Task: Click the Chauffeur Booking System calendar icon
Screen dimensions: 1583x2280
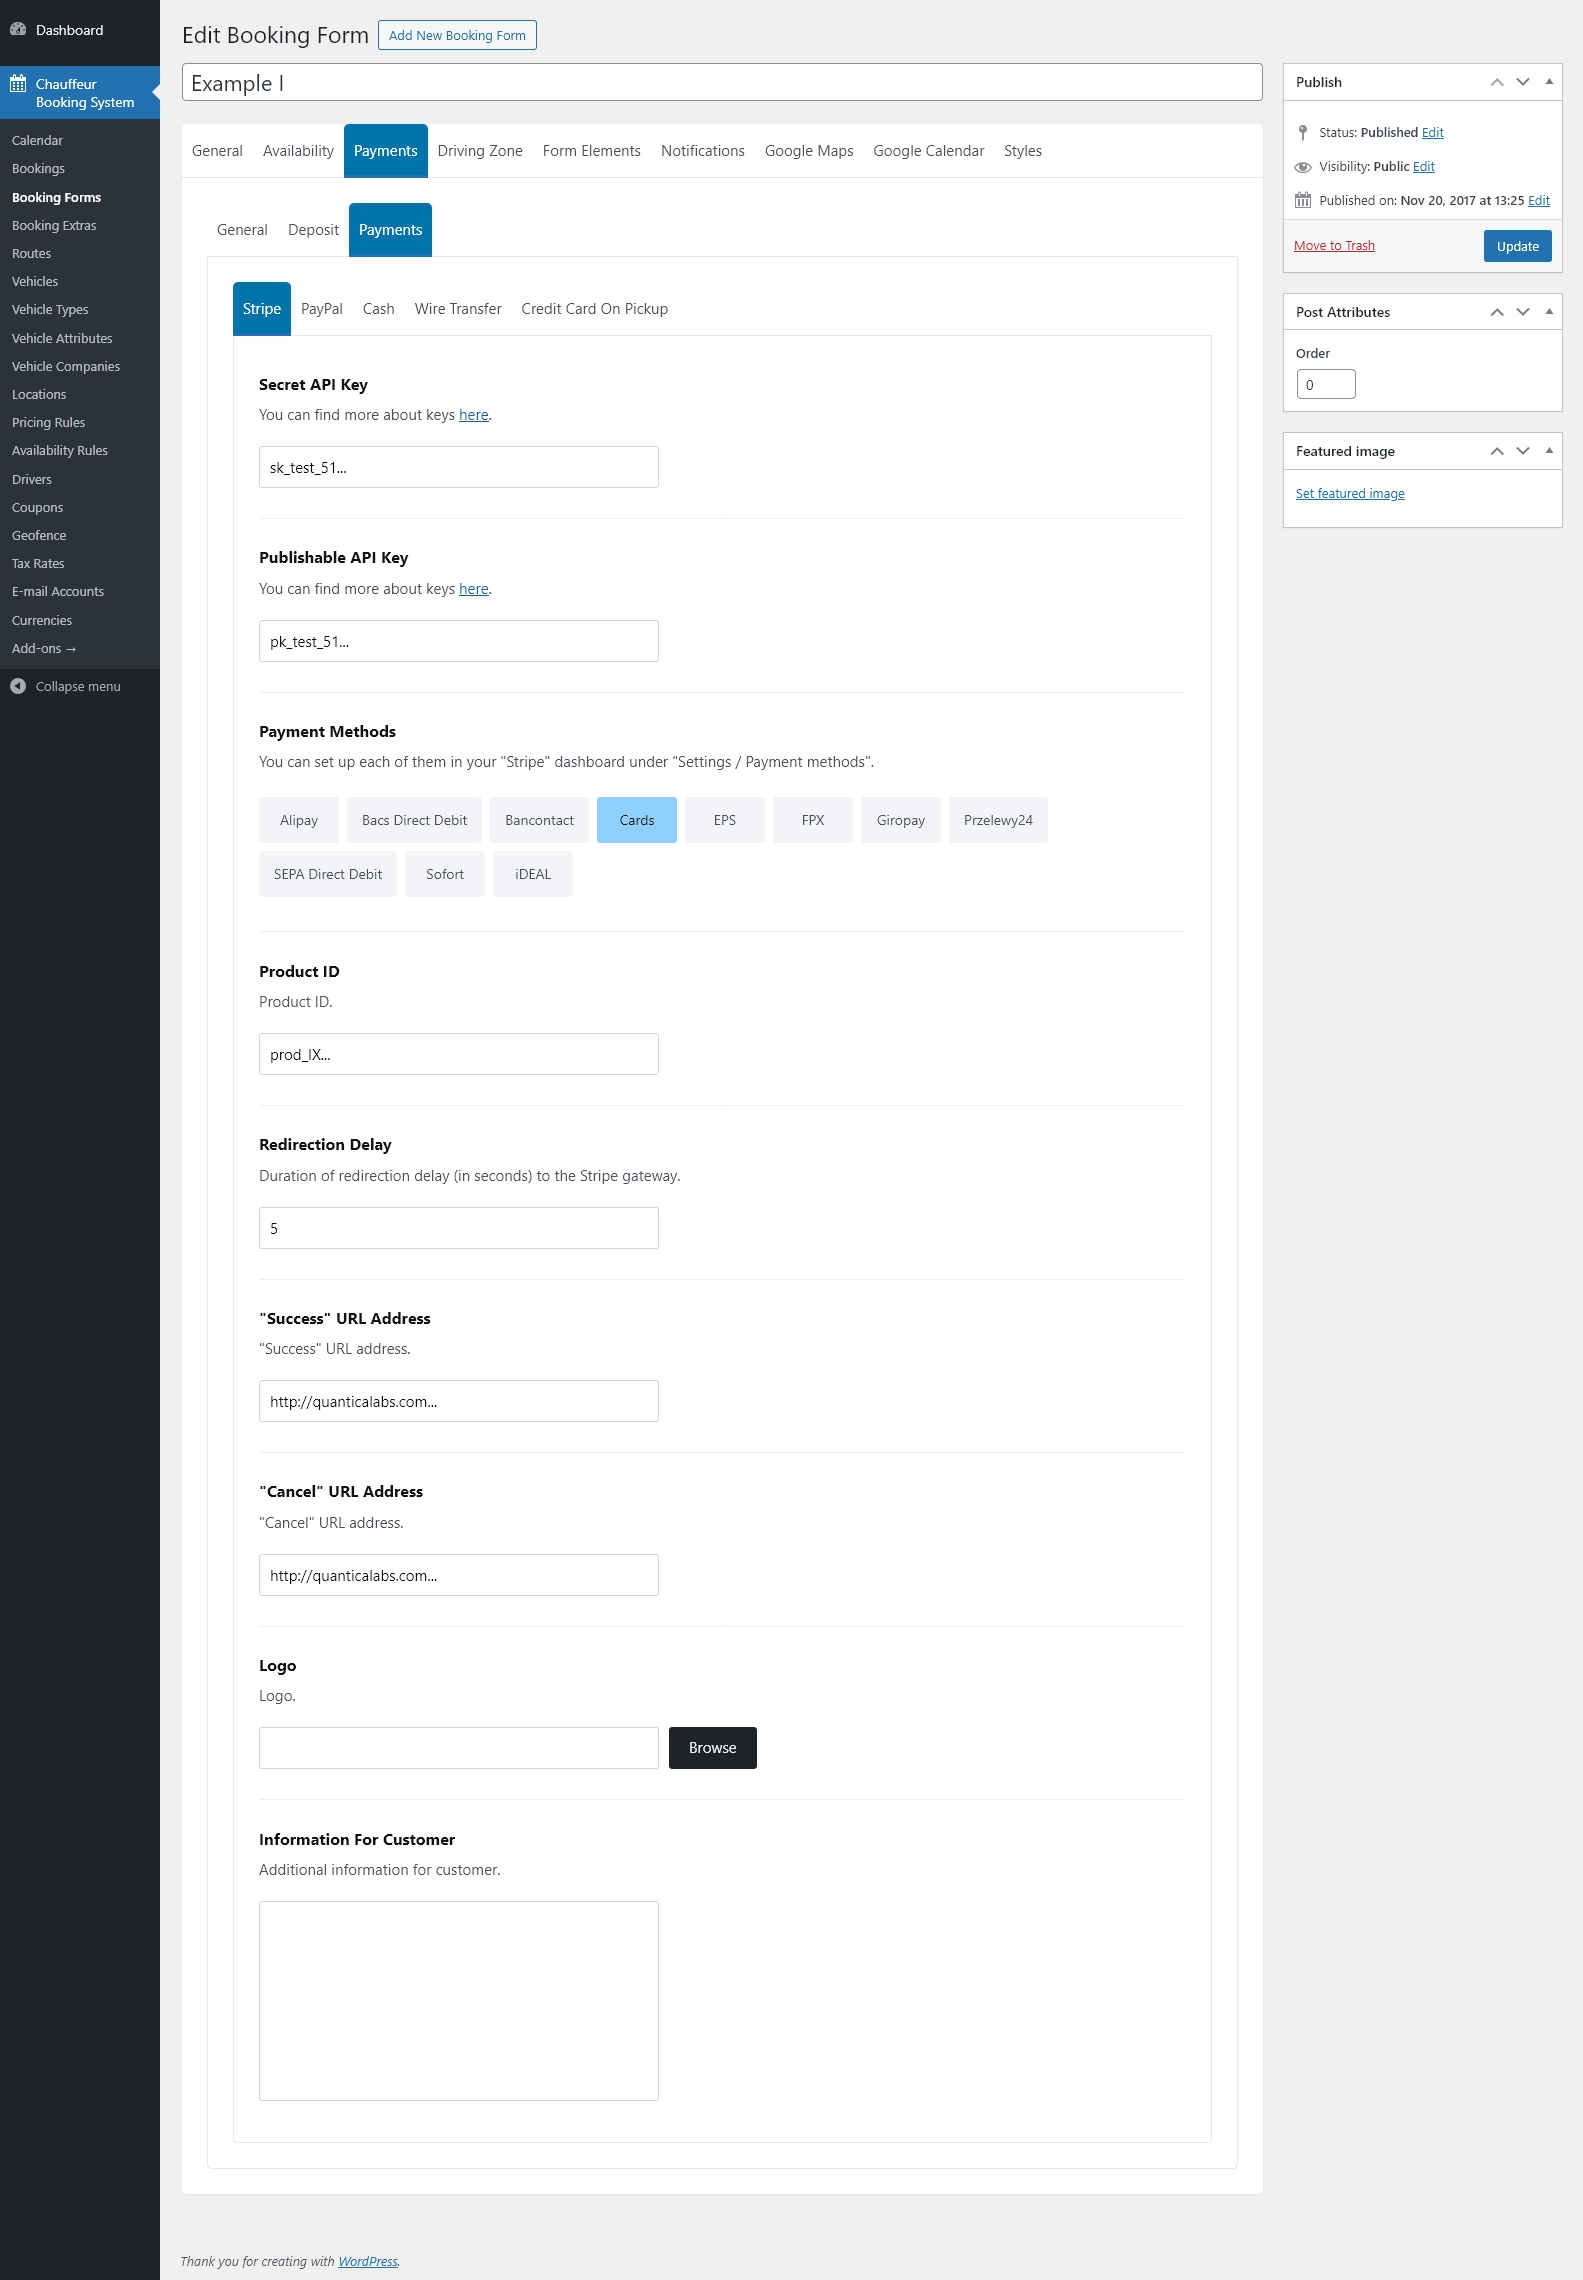Action: tap(18, 84)
